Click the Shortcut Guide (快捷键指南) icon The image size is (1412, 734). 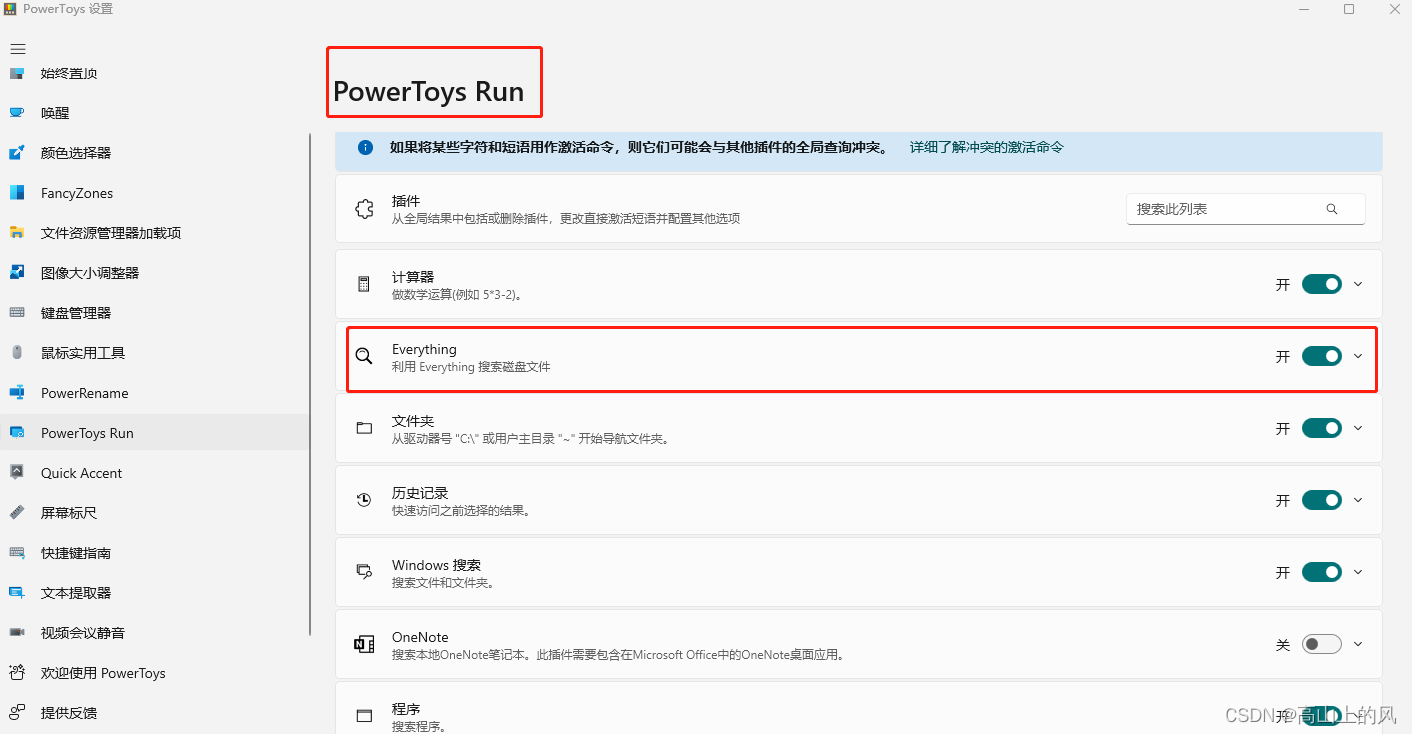[17, 553]
